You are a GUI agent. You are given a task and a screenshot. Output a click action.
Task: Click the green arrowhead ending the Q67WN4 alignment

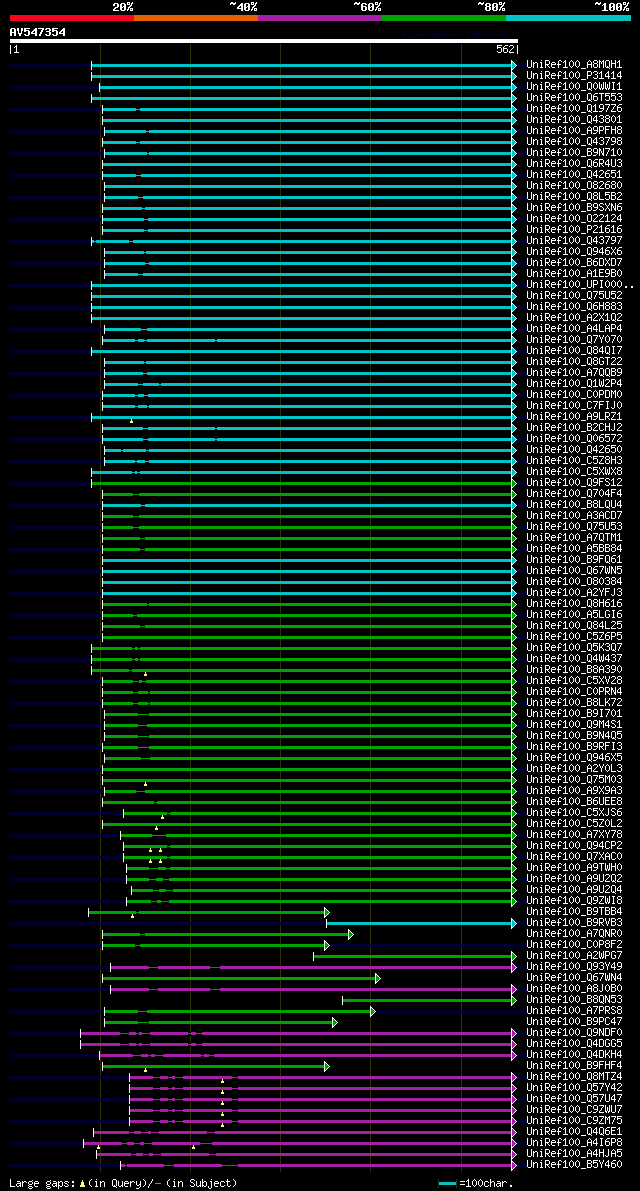[x=377, y=978]
